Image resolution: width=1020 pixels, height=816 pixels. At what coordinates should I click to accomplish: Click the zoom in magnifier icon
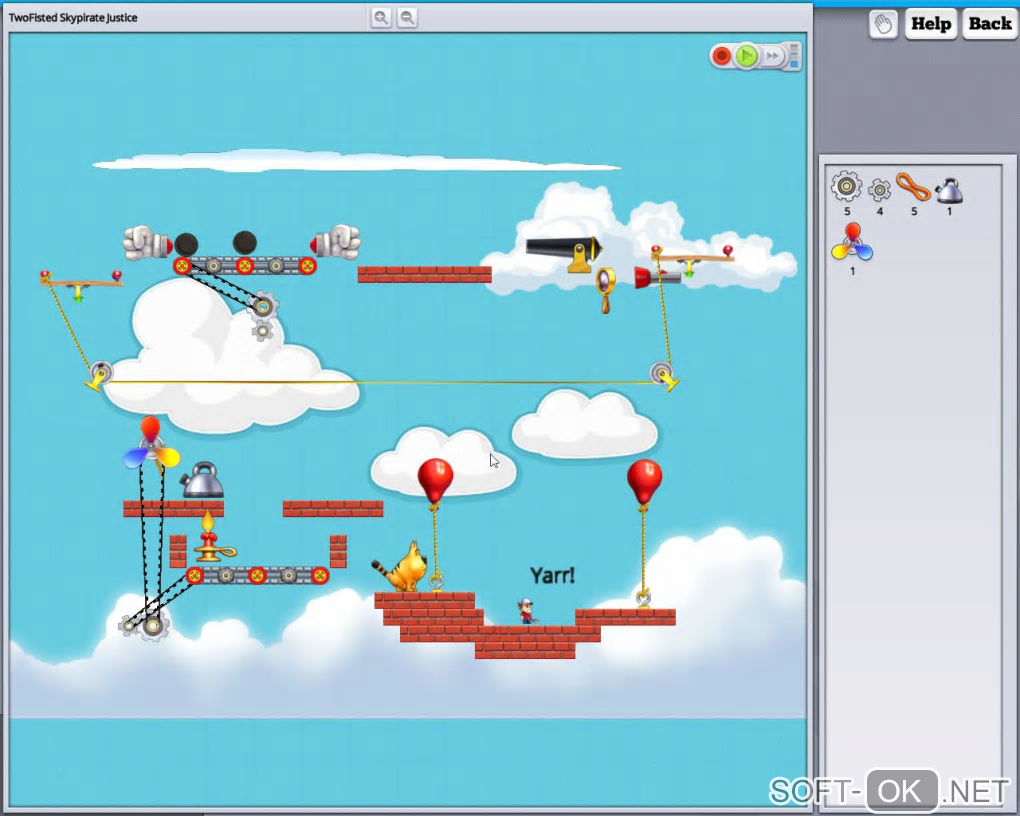[381, 18]
